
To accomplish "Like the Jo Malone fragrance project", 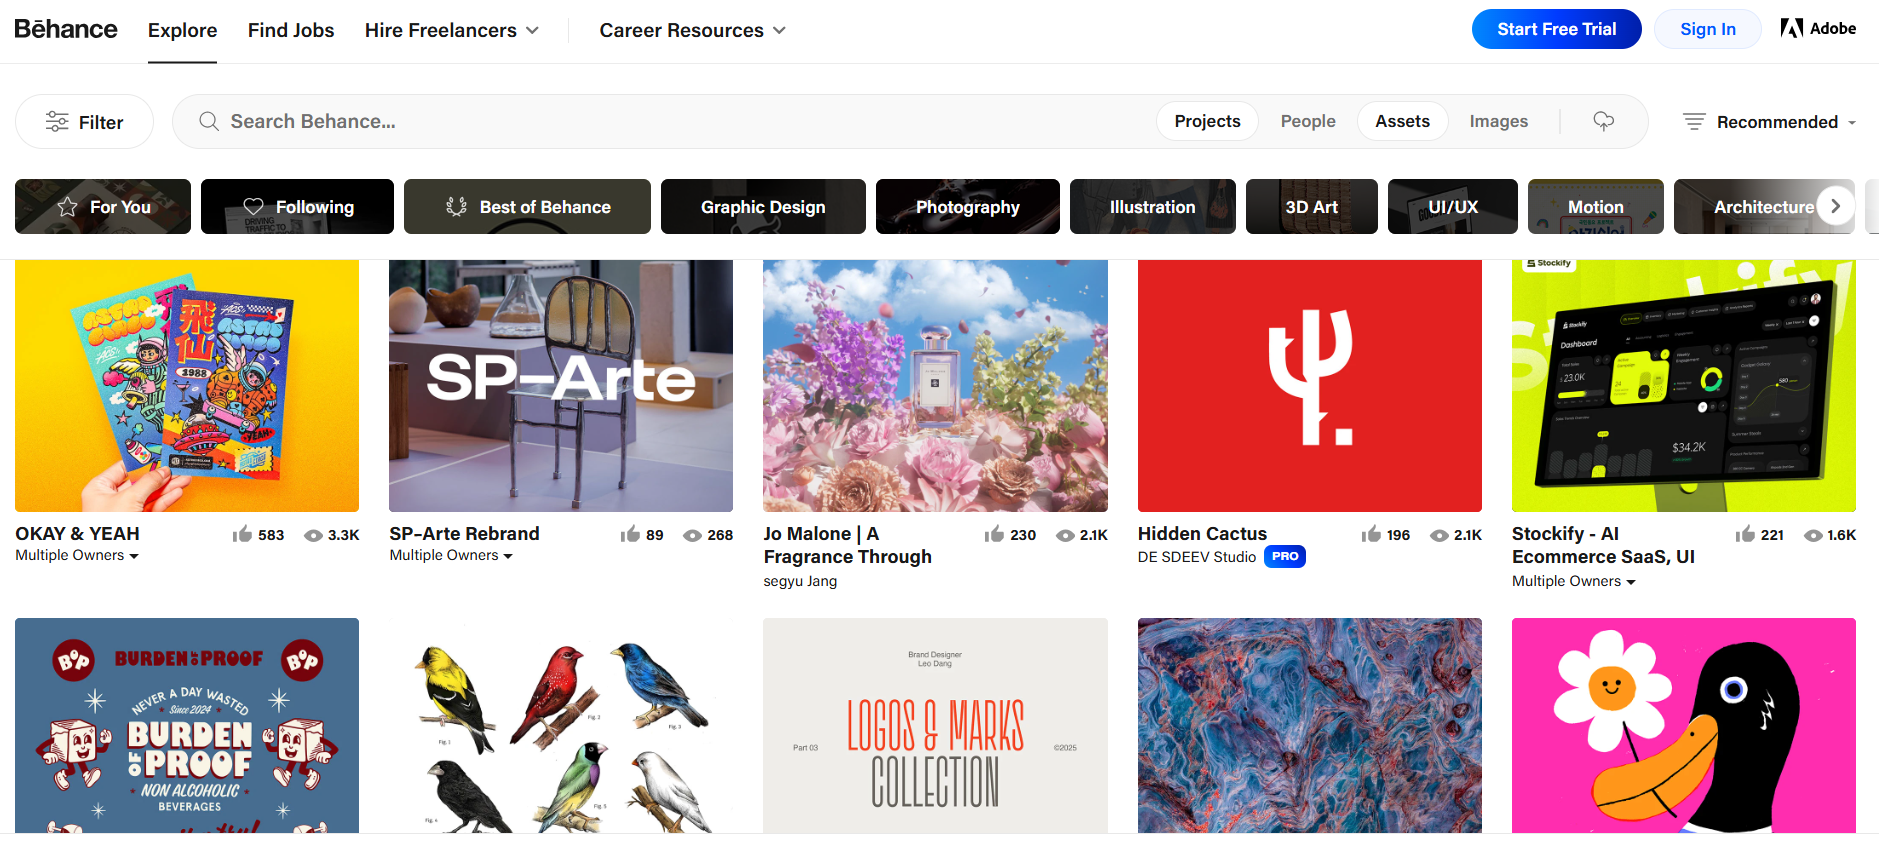I will (x=994, y=534).
